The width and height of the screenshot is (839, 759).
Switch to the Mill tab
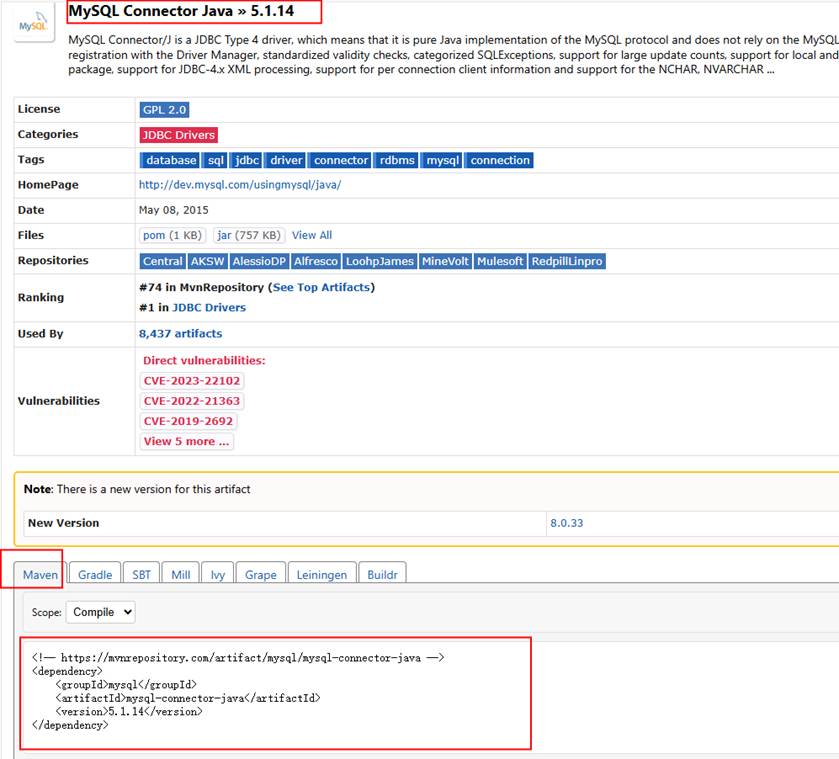[181, 574]
